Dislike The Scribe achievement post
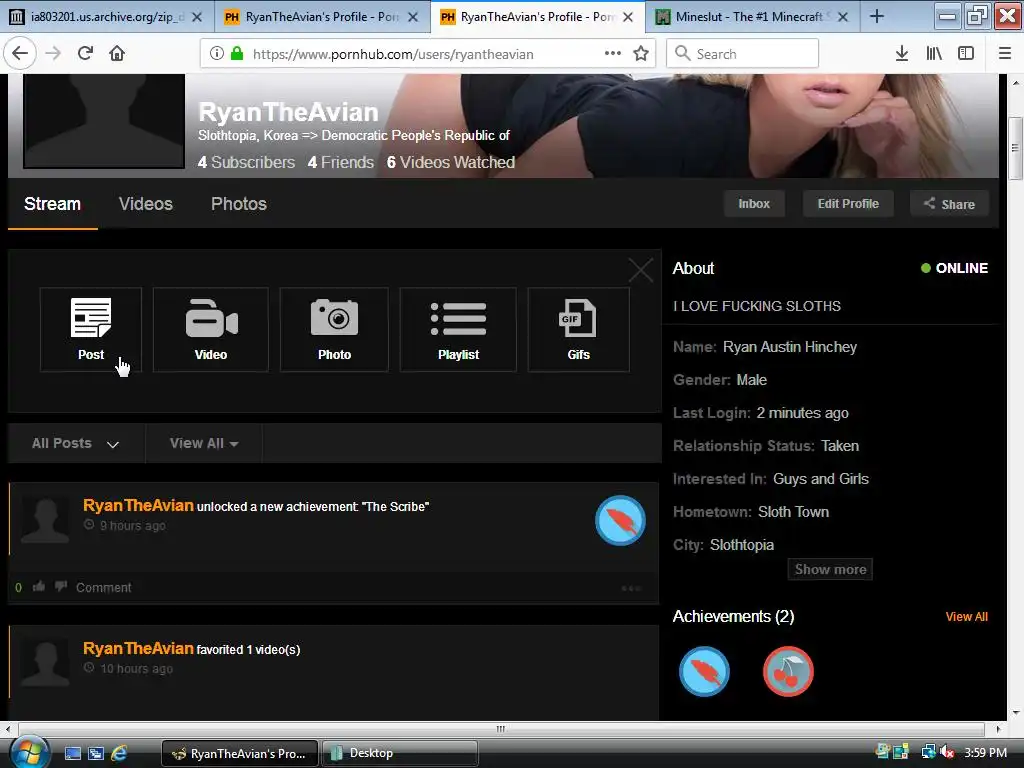Screen dimensions: 1024x768 click(61, 586)
